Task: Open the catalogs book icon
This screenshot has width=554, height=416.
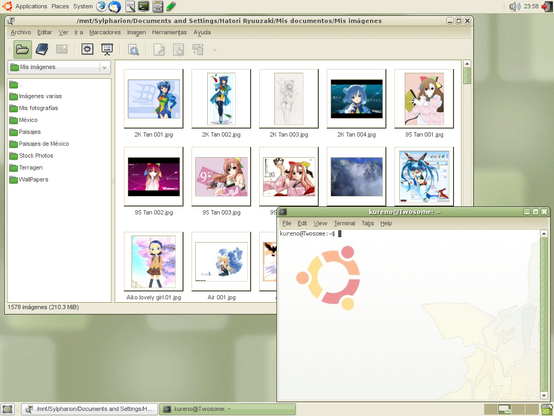Action: coord(42,49)
